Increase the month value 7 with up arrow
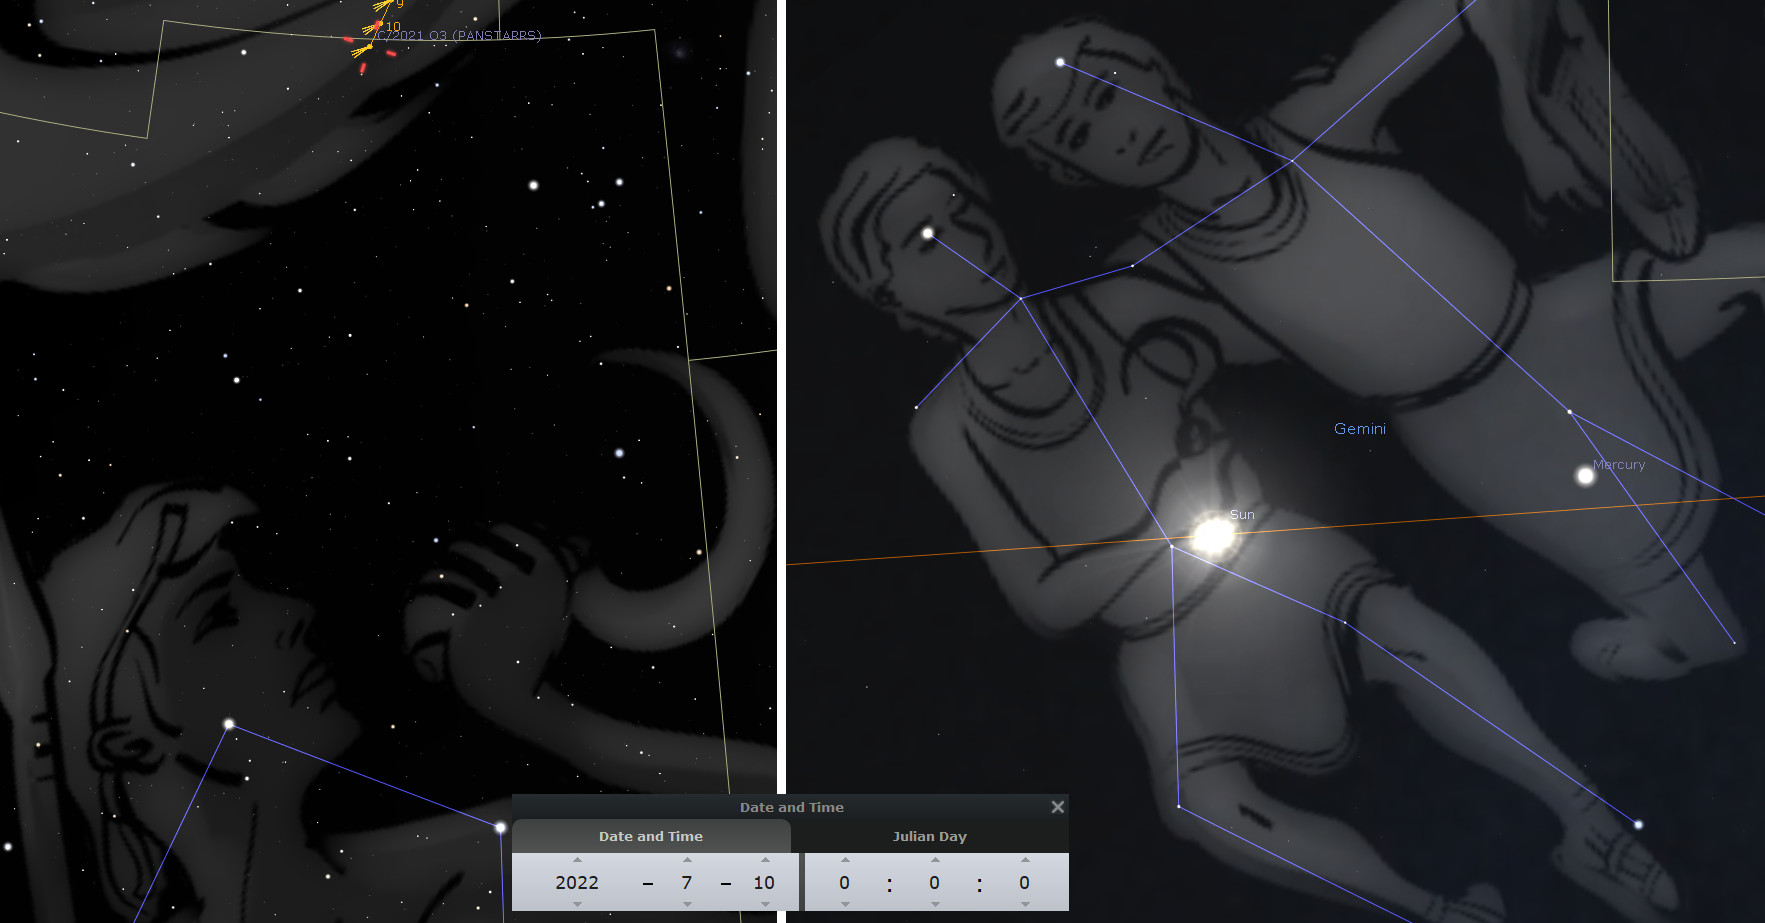 687,860
